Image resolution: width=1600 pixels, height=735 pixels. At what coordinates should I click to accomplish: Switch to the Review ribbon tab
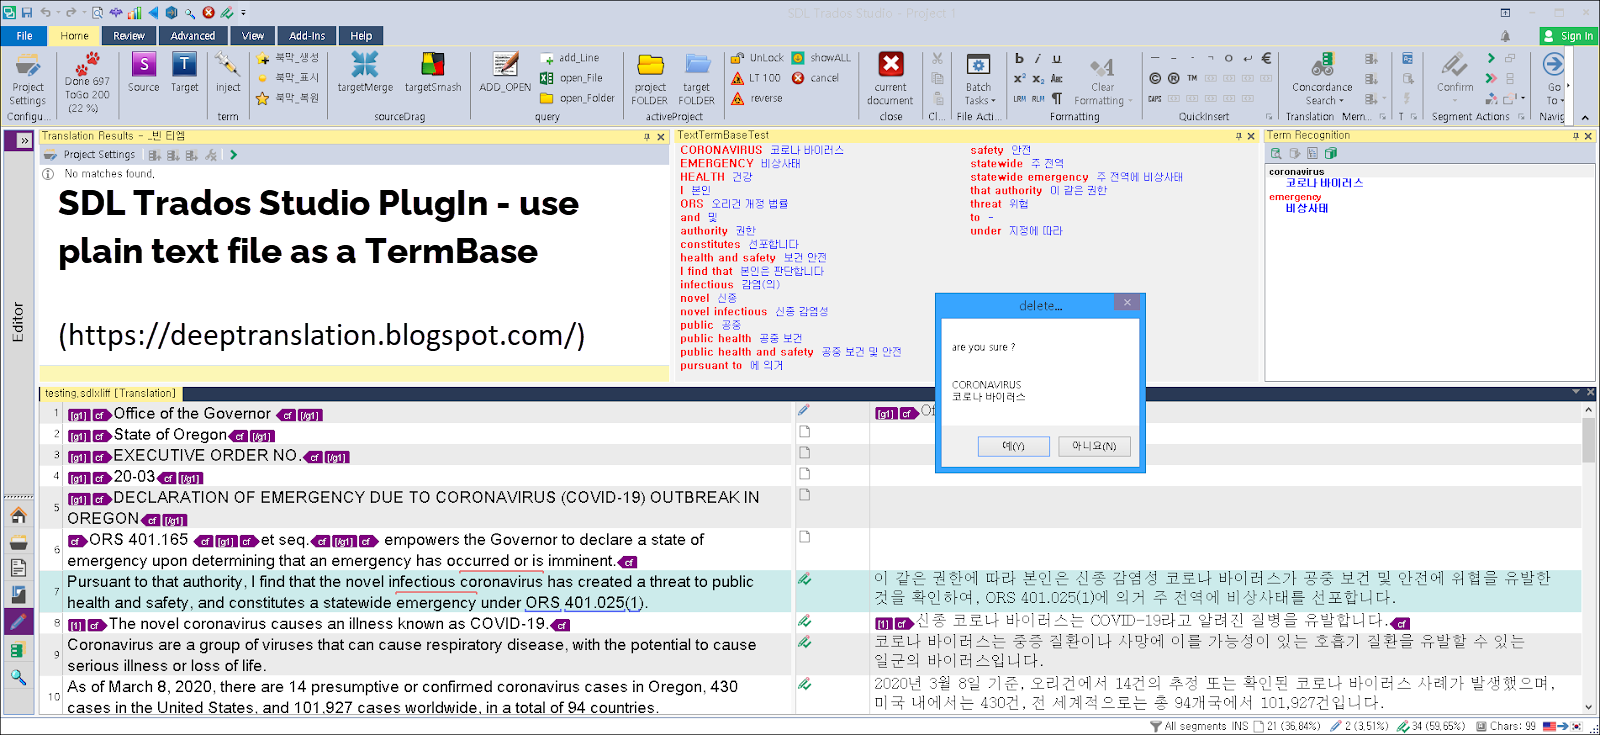tap(129, 36)
